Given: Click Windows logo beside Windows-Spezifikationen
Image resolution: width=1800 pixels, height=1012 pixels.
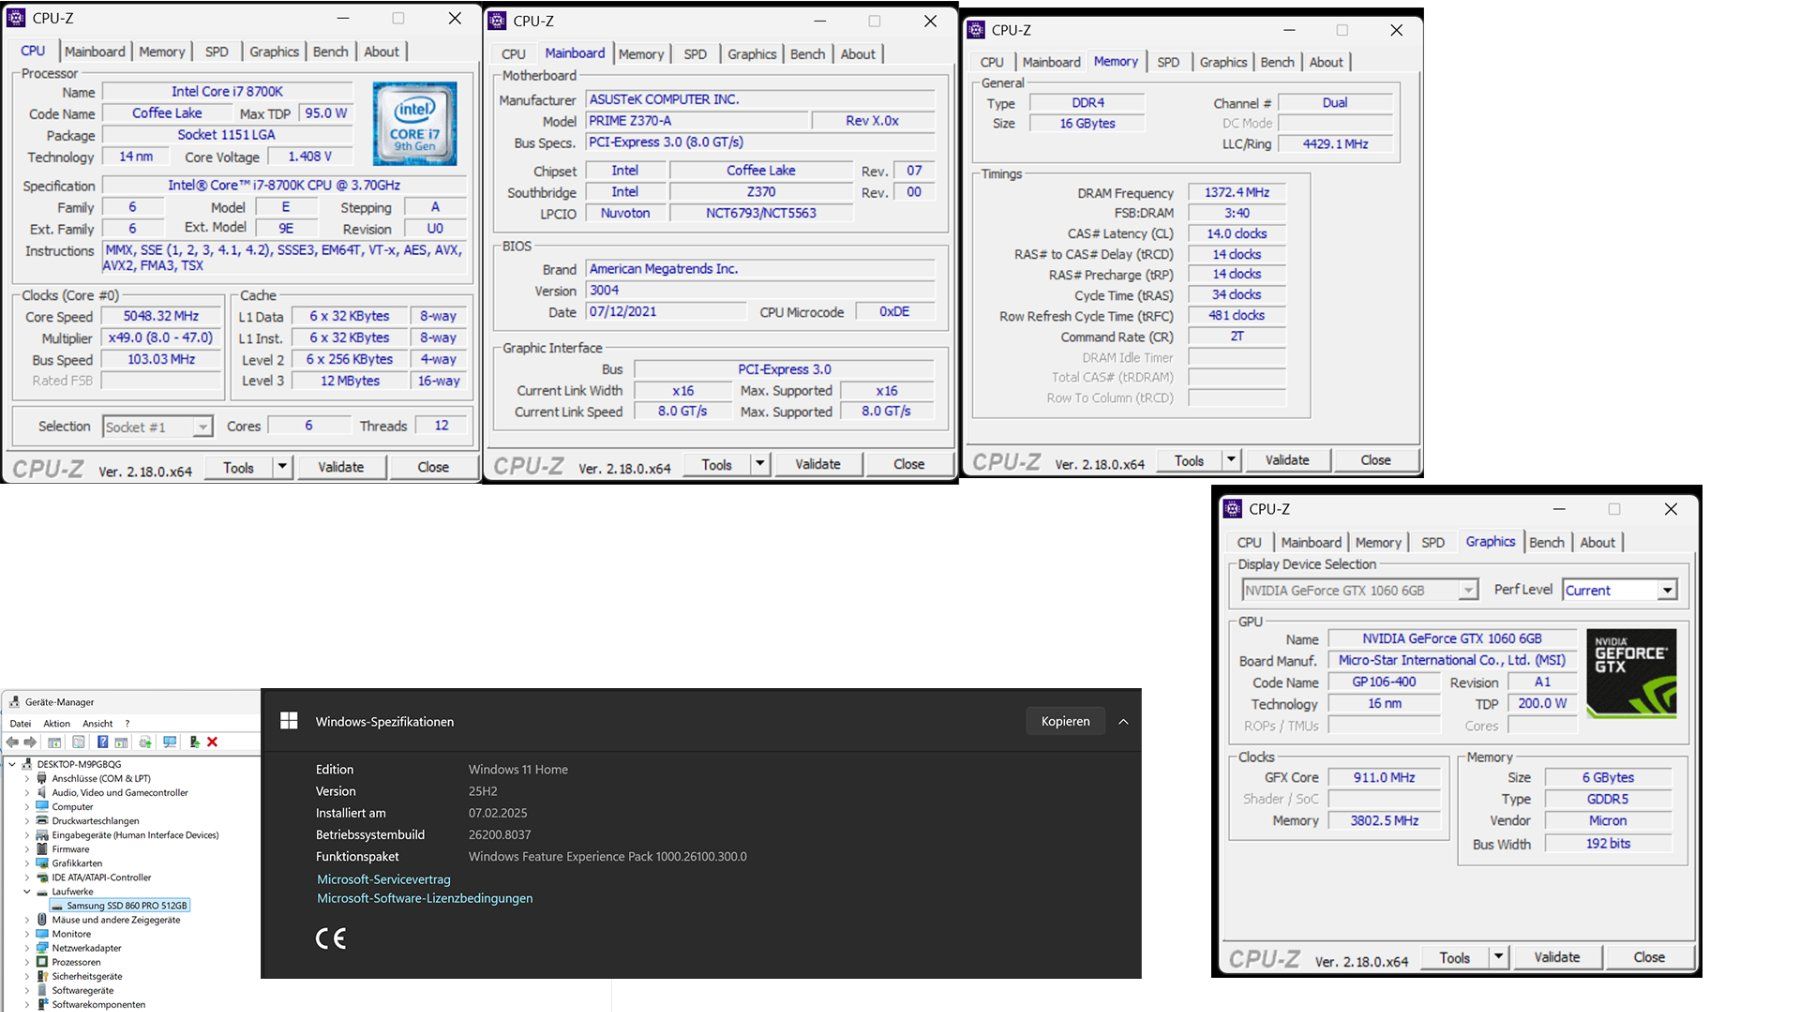Looking at the screenshot, I should pos(289,721).
